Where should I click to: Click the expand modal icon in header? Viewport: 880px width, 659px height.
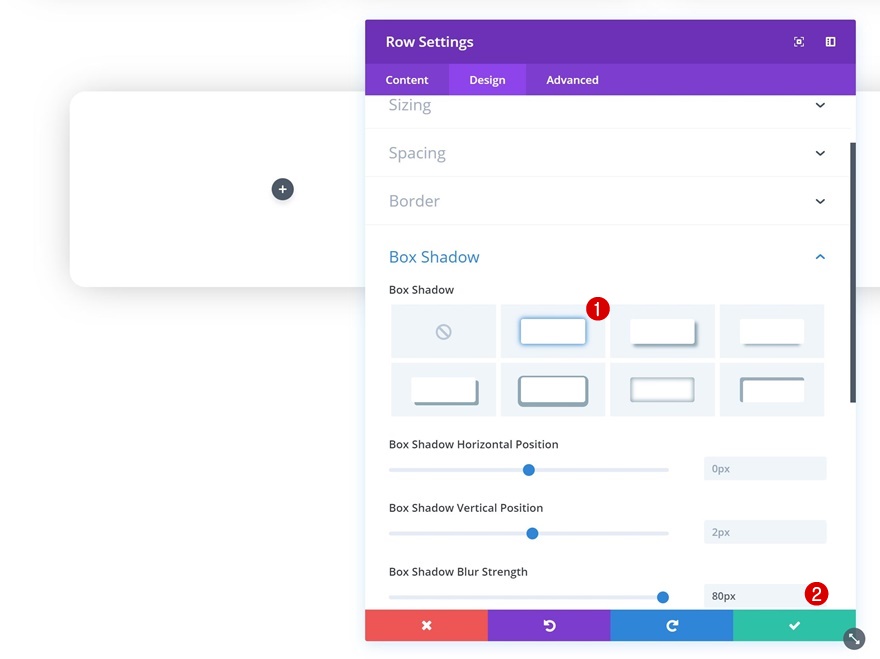tap(798, 41)
